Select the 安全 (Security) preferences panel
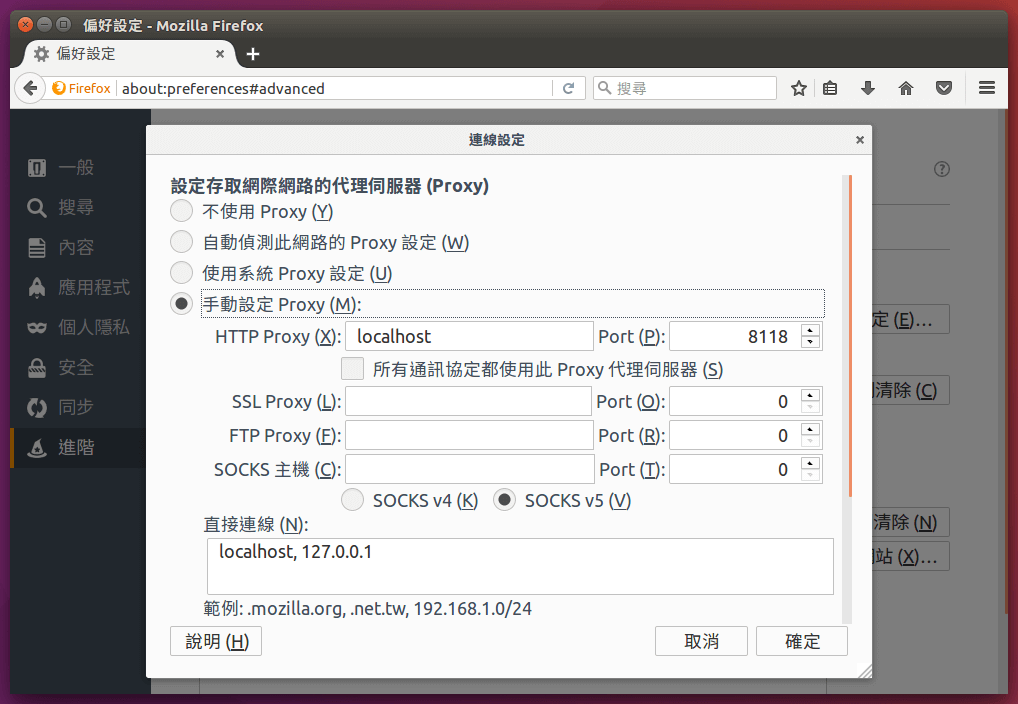Viewport: 1018px width, 704px height. click(x=75, y=367)
